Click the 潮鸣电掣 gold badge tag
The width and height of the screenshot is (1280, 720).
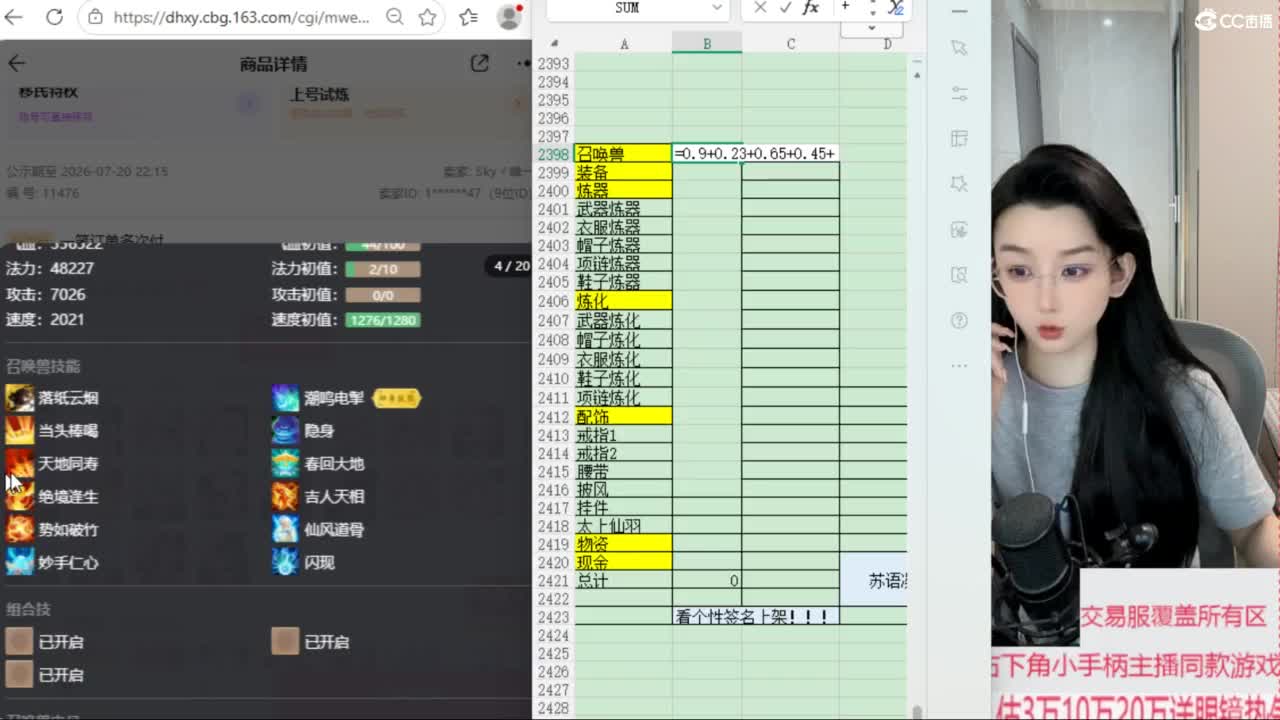point(396,398)
